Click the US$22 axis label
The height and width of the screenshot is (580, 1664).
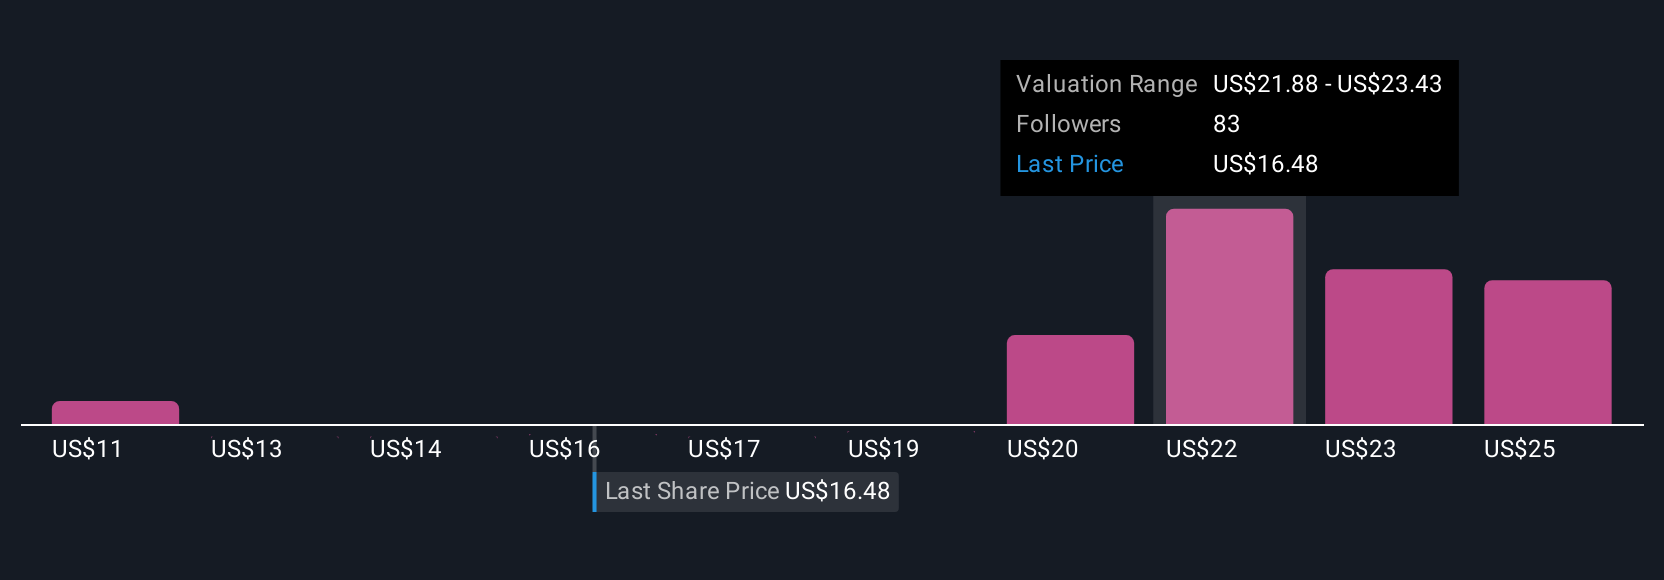(1201, 449)
